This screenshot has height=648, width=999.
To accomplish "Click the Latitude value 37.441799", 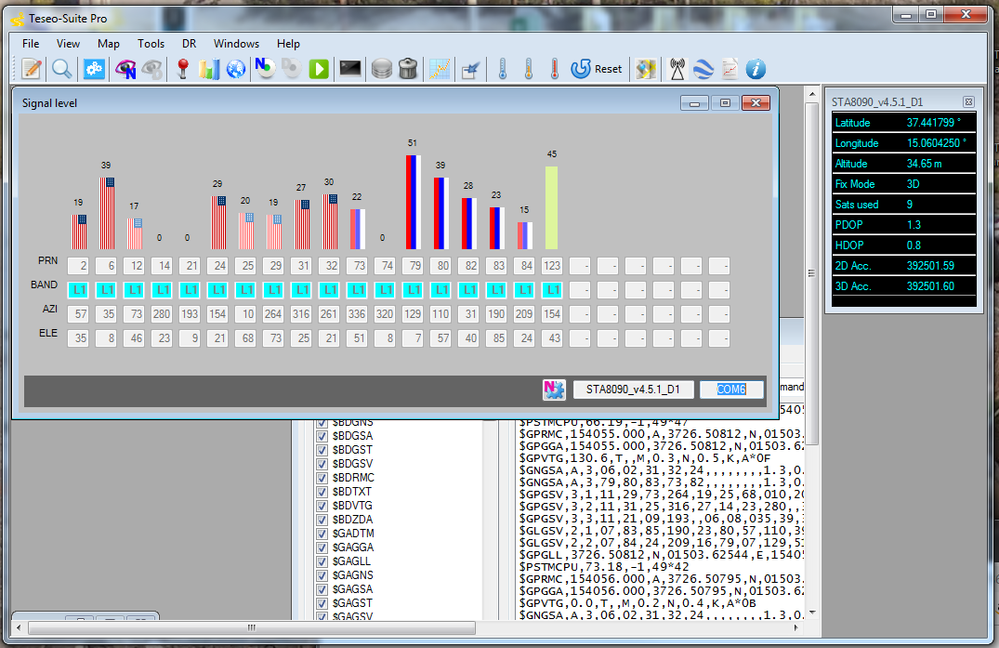I will tap(933, 123).
